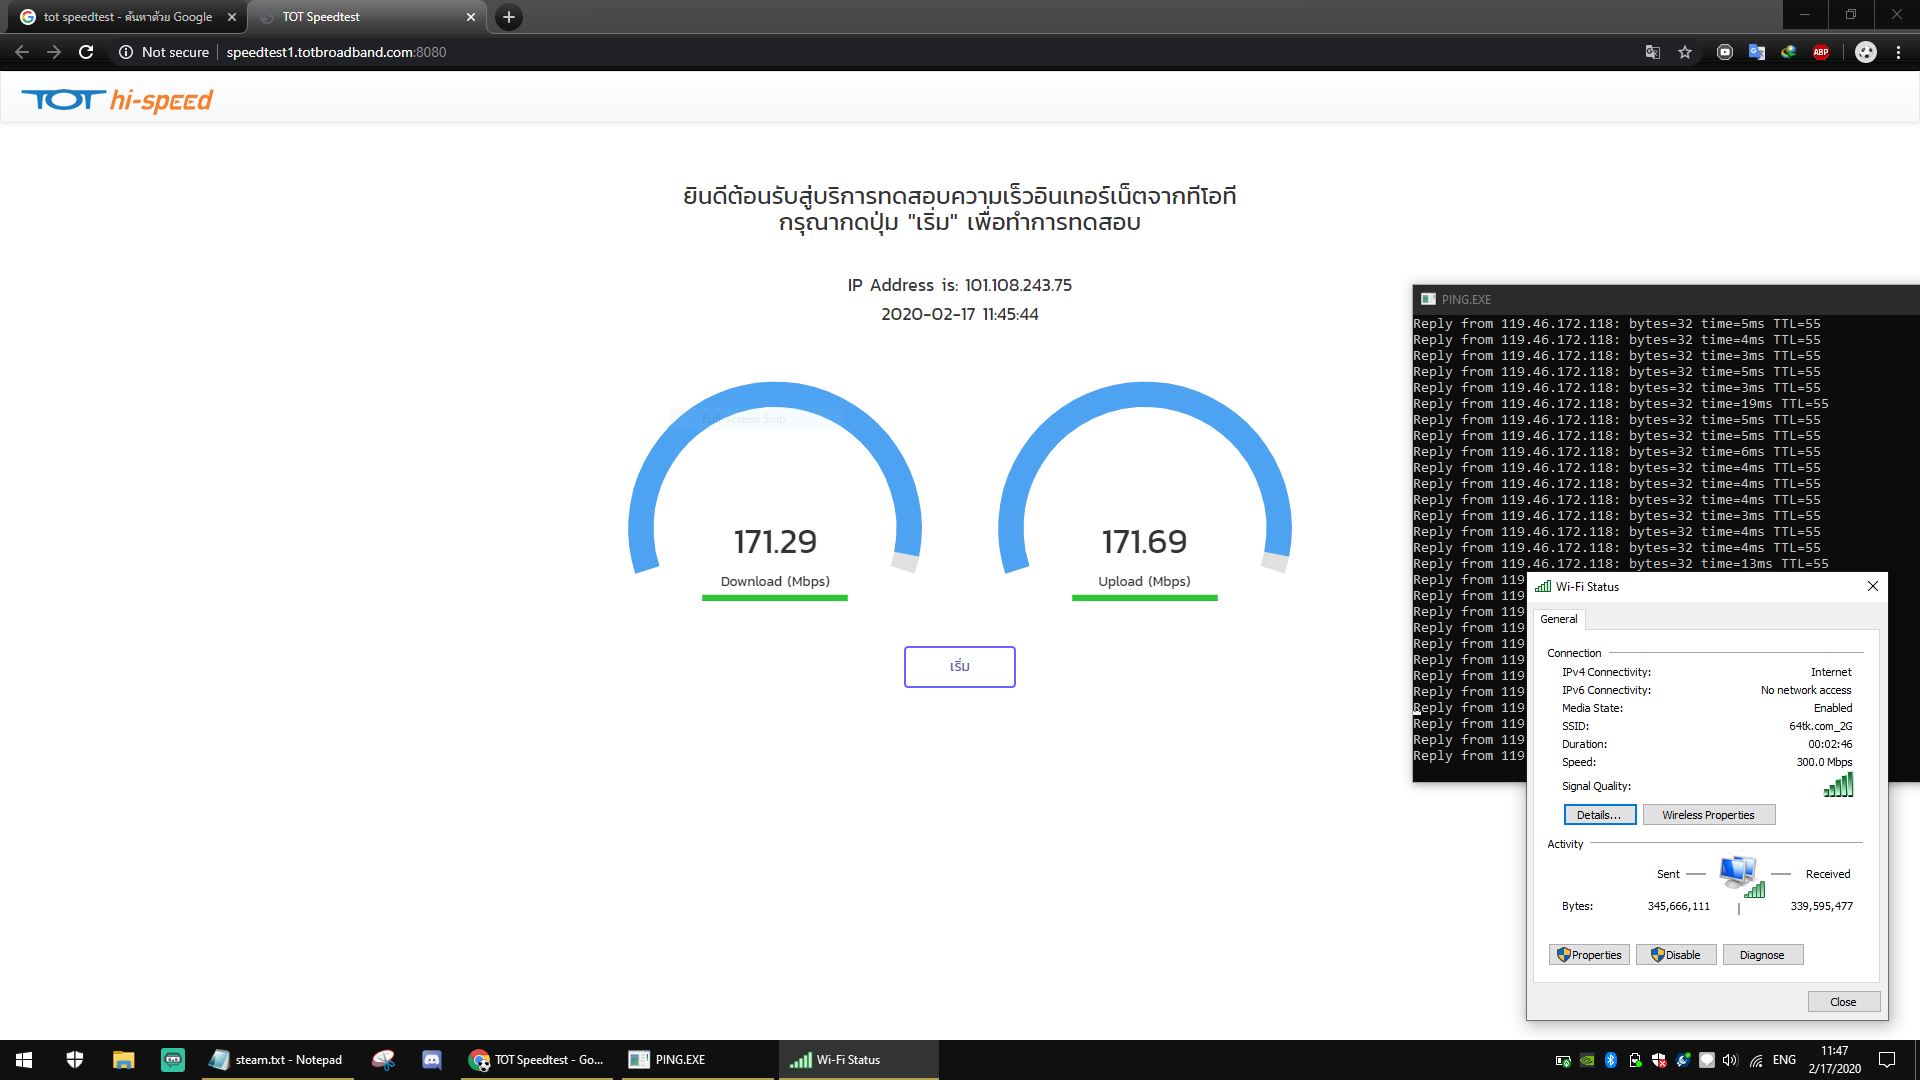Open Wi-Fi connection Details
Viewport: 1920px width, 1080px height.
[1599, 815]
